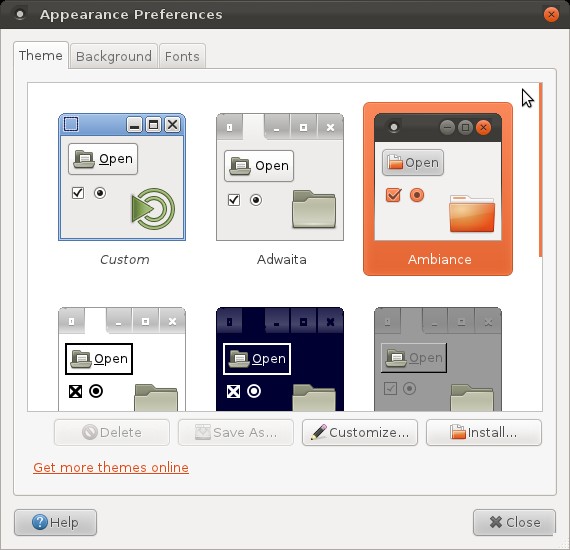570x550 pixels.
Task: Click the Delete button
Action: [112, 432]
